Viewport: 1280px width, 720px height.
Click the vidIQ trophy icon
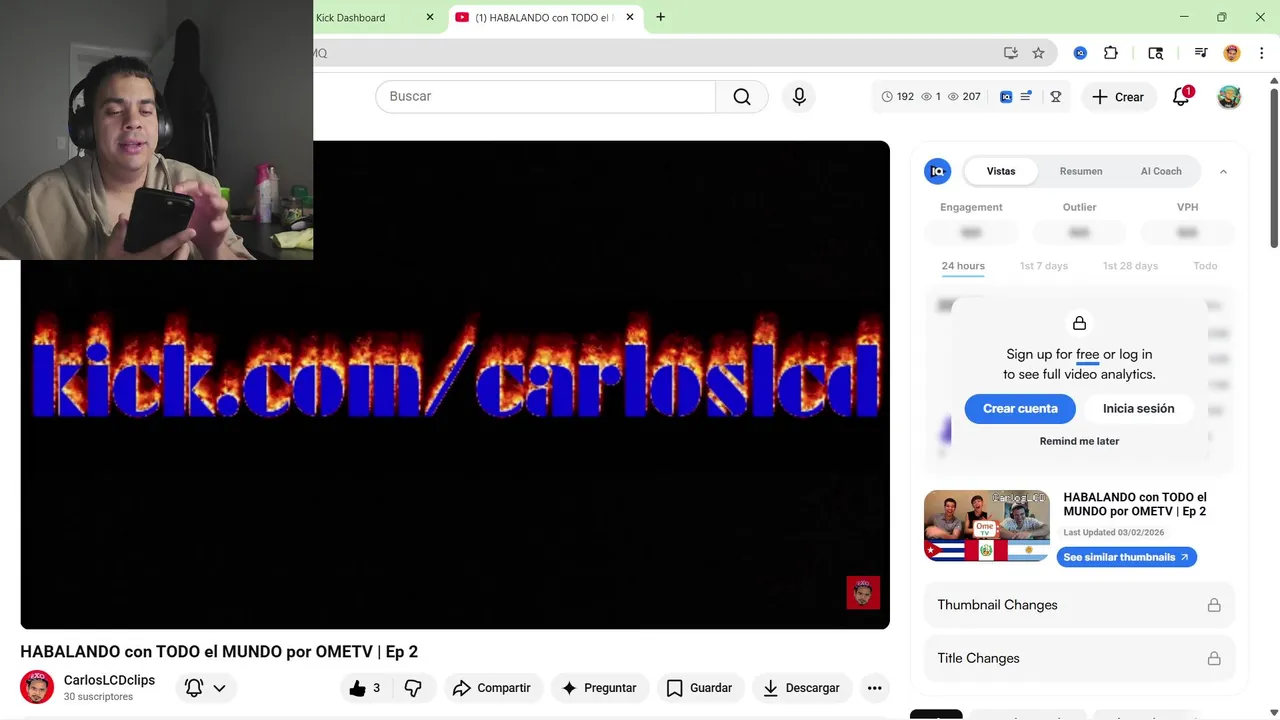[1055, 97]
